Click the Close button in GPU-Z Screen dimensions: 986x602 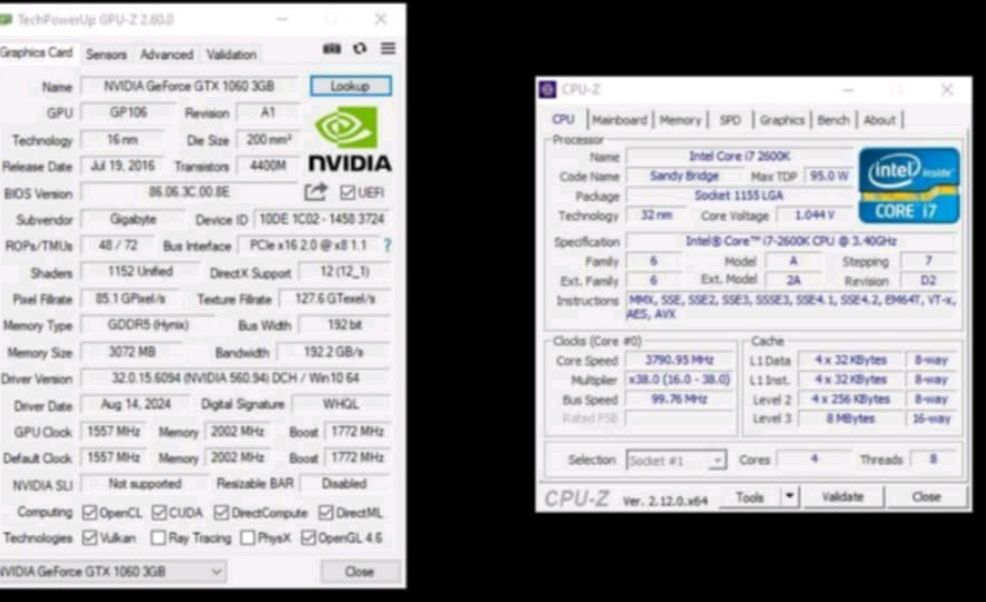(x=359, y=571)
